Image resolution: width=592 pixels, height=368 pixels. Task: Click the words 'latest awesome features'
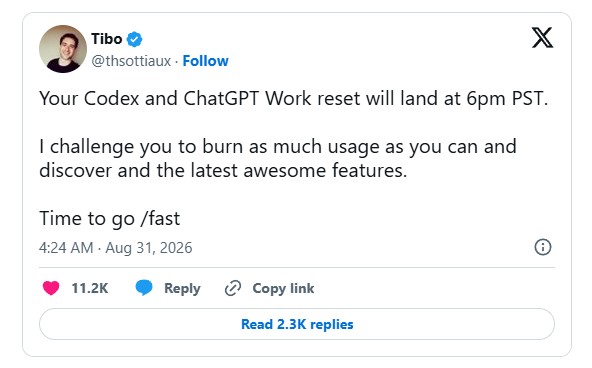(298, 171)
